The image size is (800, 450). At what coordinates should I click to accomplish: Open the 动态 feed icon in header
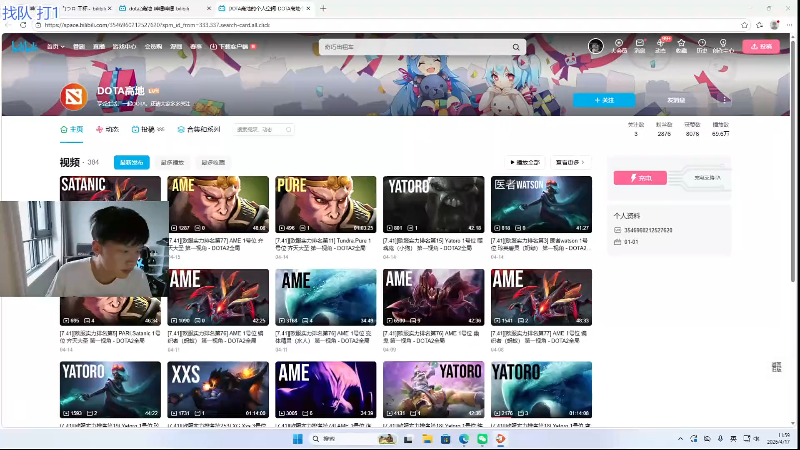[x=660, y=46]
